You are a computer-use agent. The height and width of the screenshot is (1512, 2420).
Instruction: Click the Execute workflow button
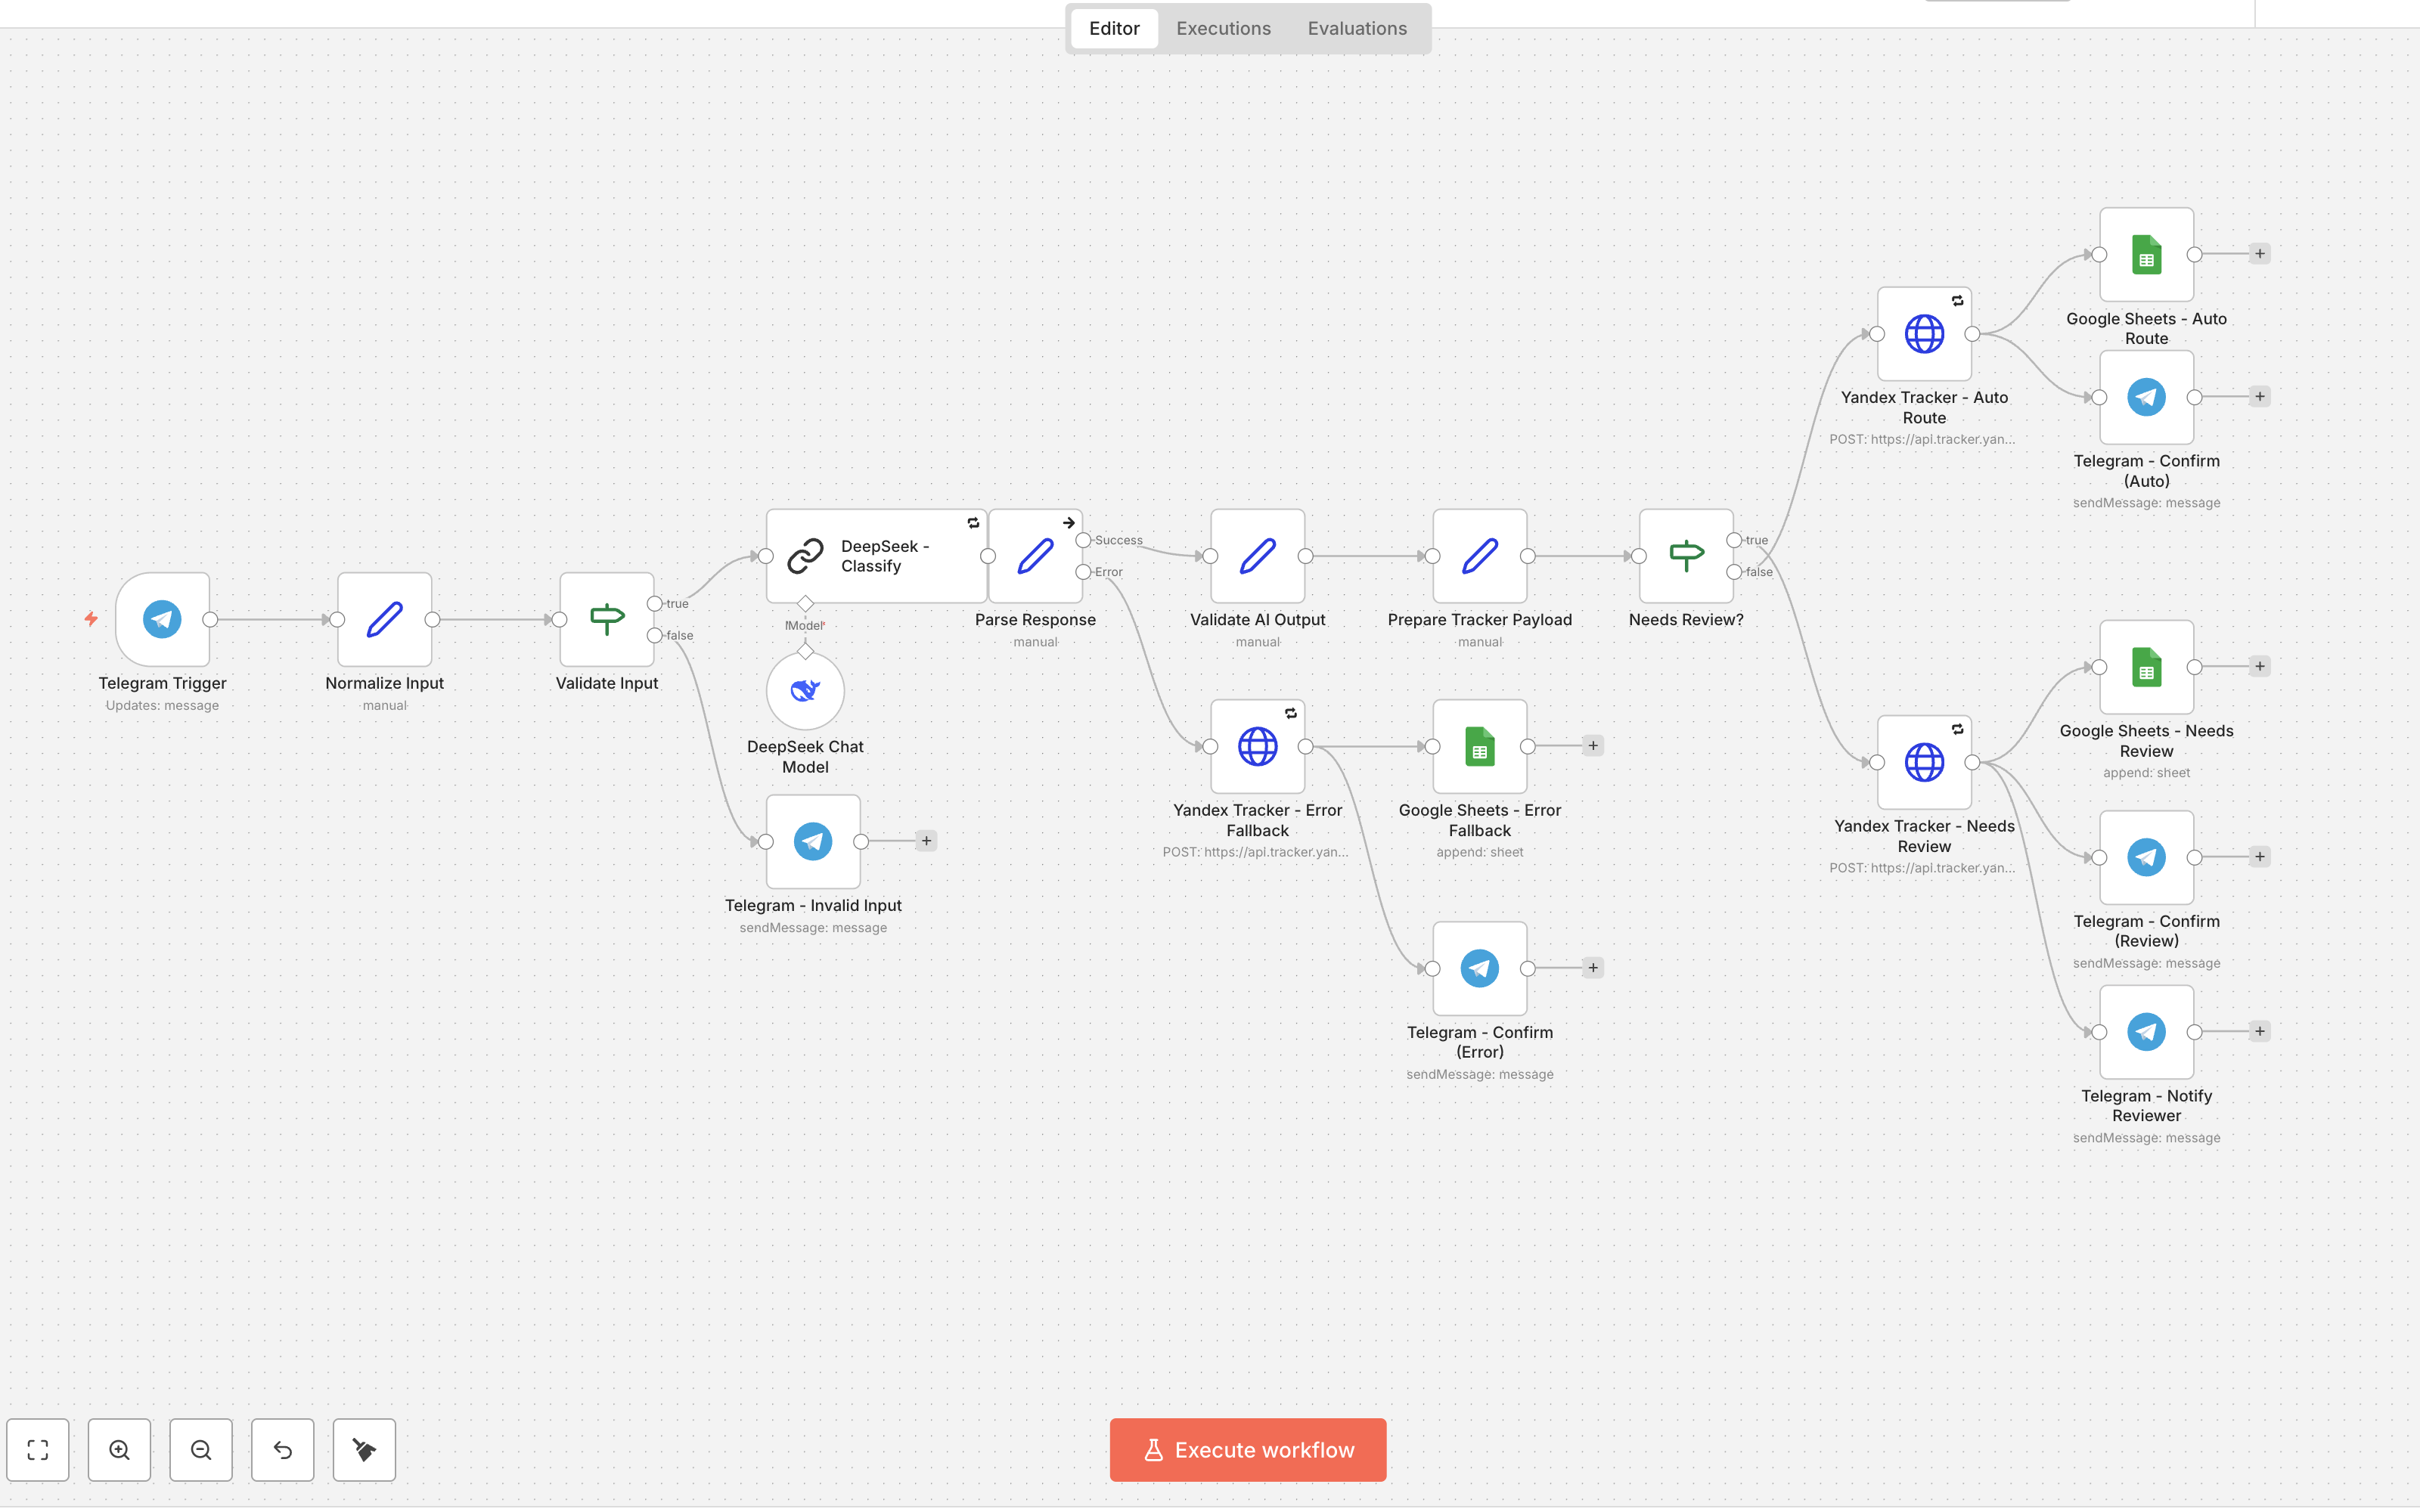coord(1246,1449)
